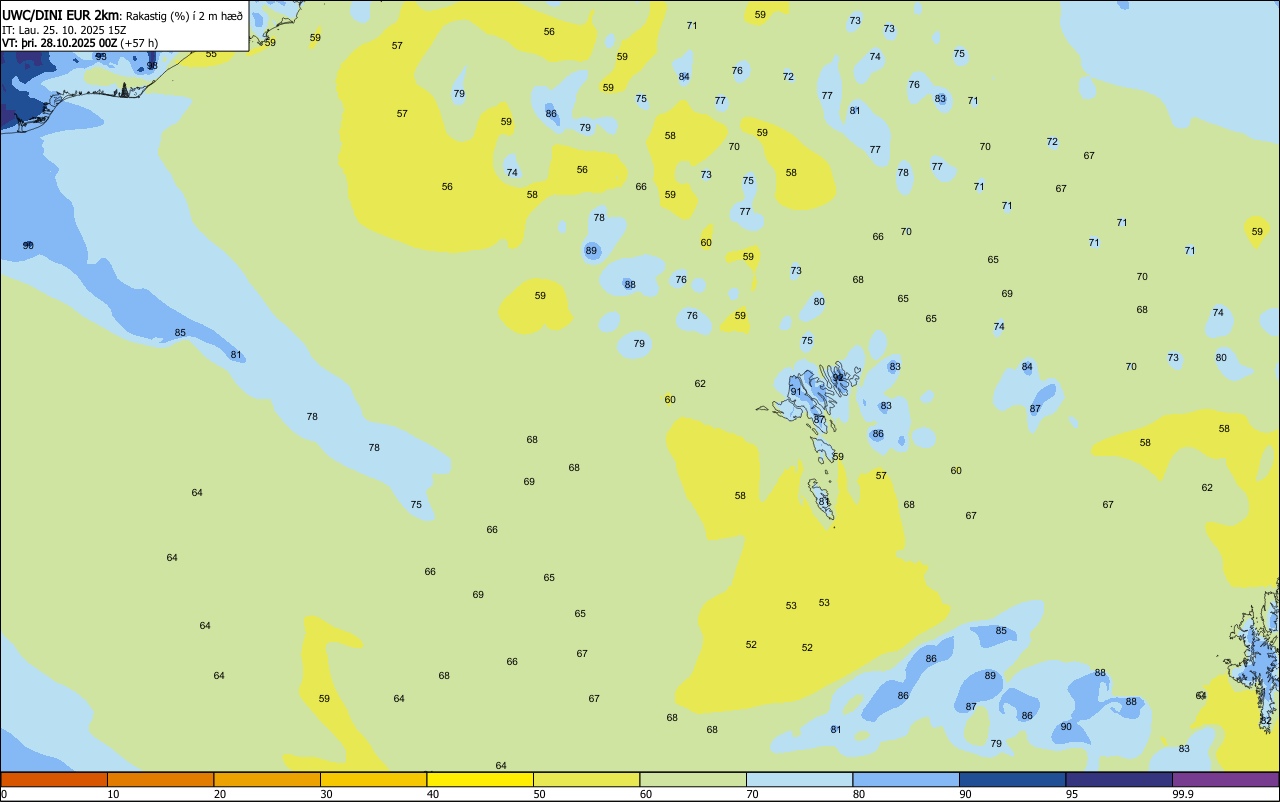
Task: Click the '99.9' tick label on the legend scale
Action: [x=1183, y=794]
